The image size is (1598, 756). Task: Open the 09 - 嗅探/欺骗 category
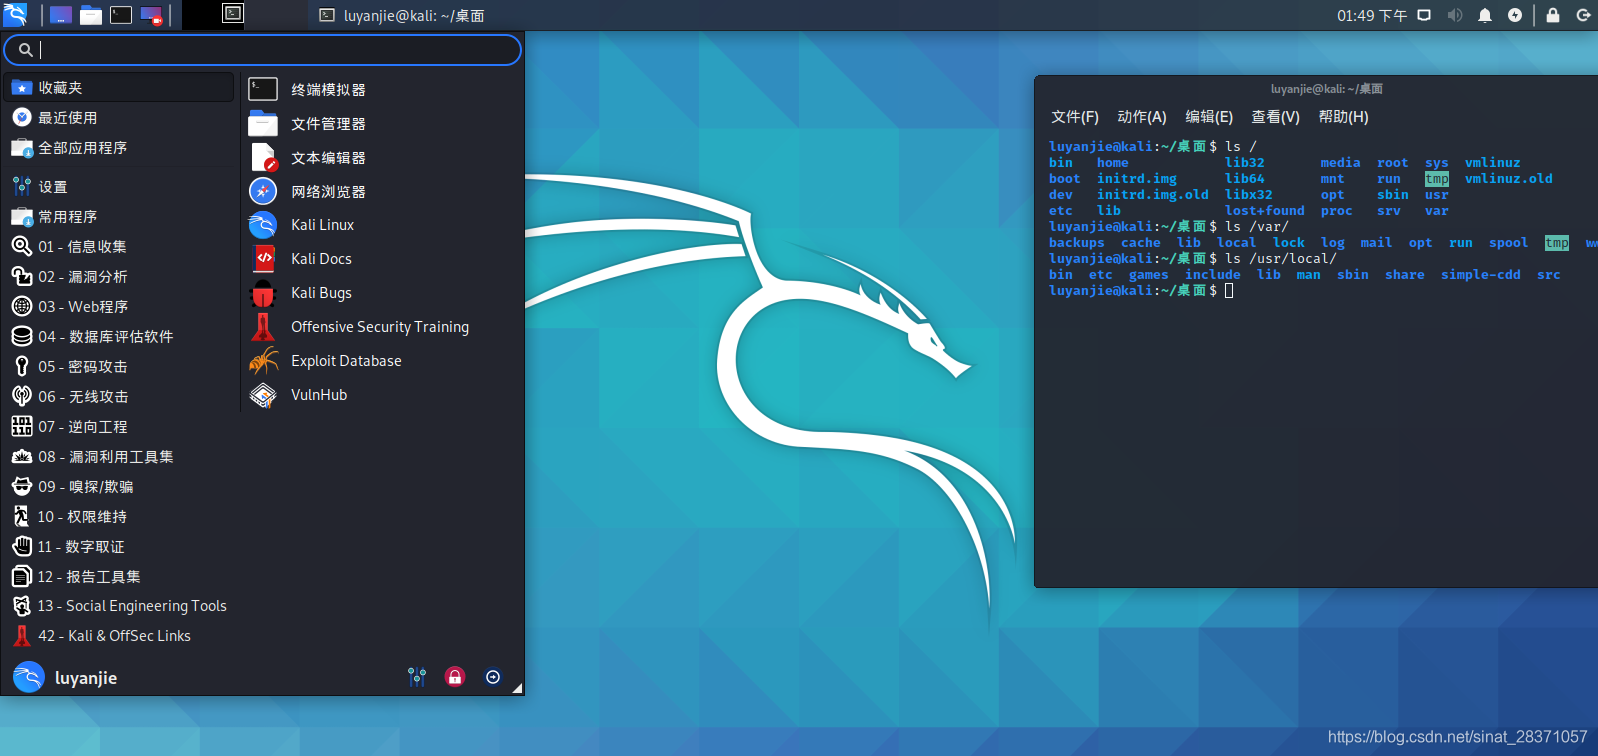click(120, 486)
